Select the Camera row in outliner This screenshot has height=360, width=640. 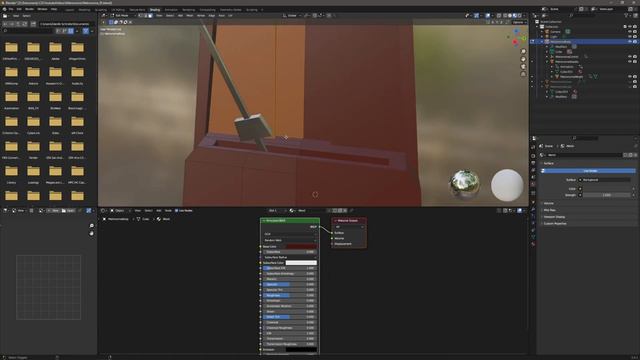coord(555,31)
